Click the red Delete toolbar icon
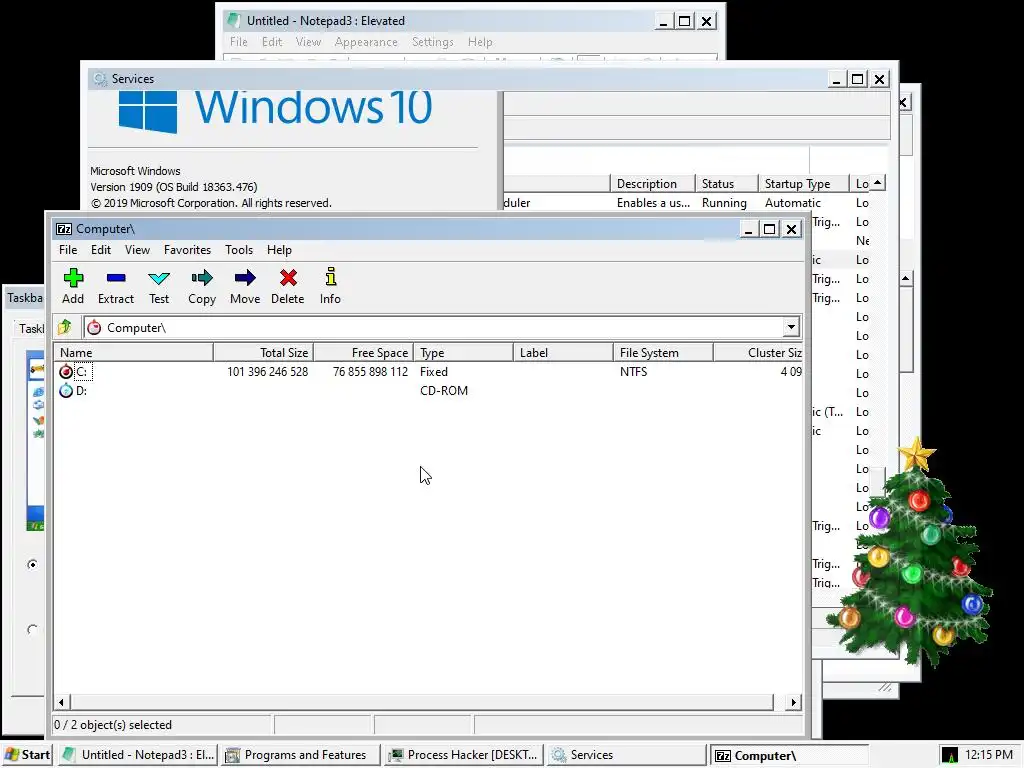 [288, 278]
